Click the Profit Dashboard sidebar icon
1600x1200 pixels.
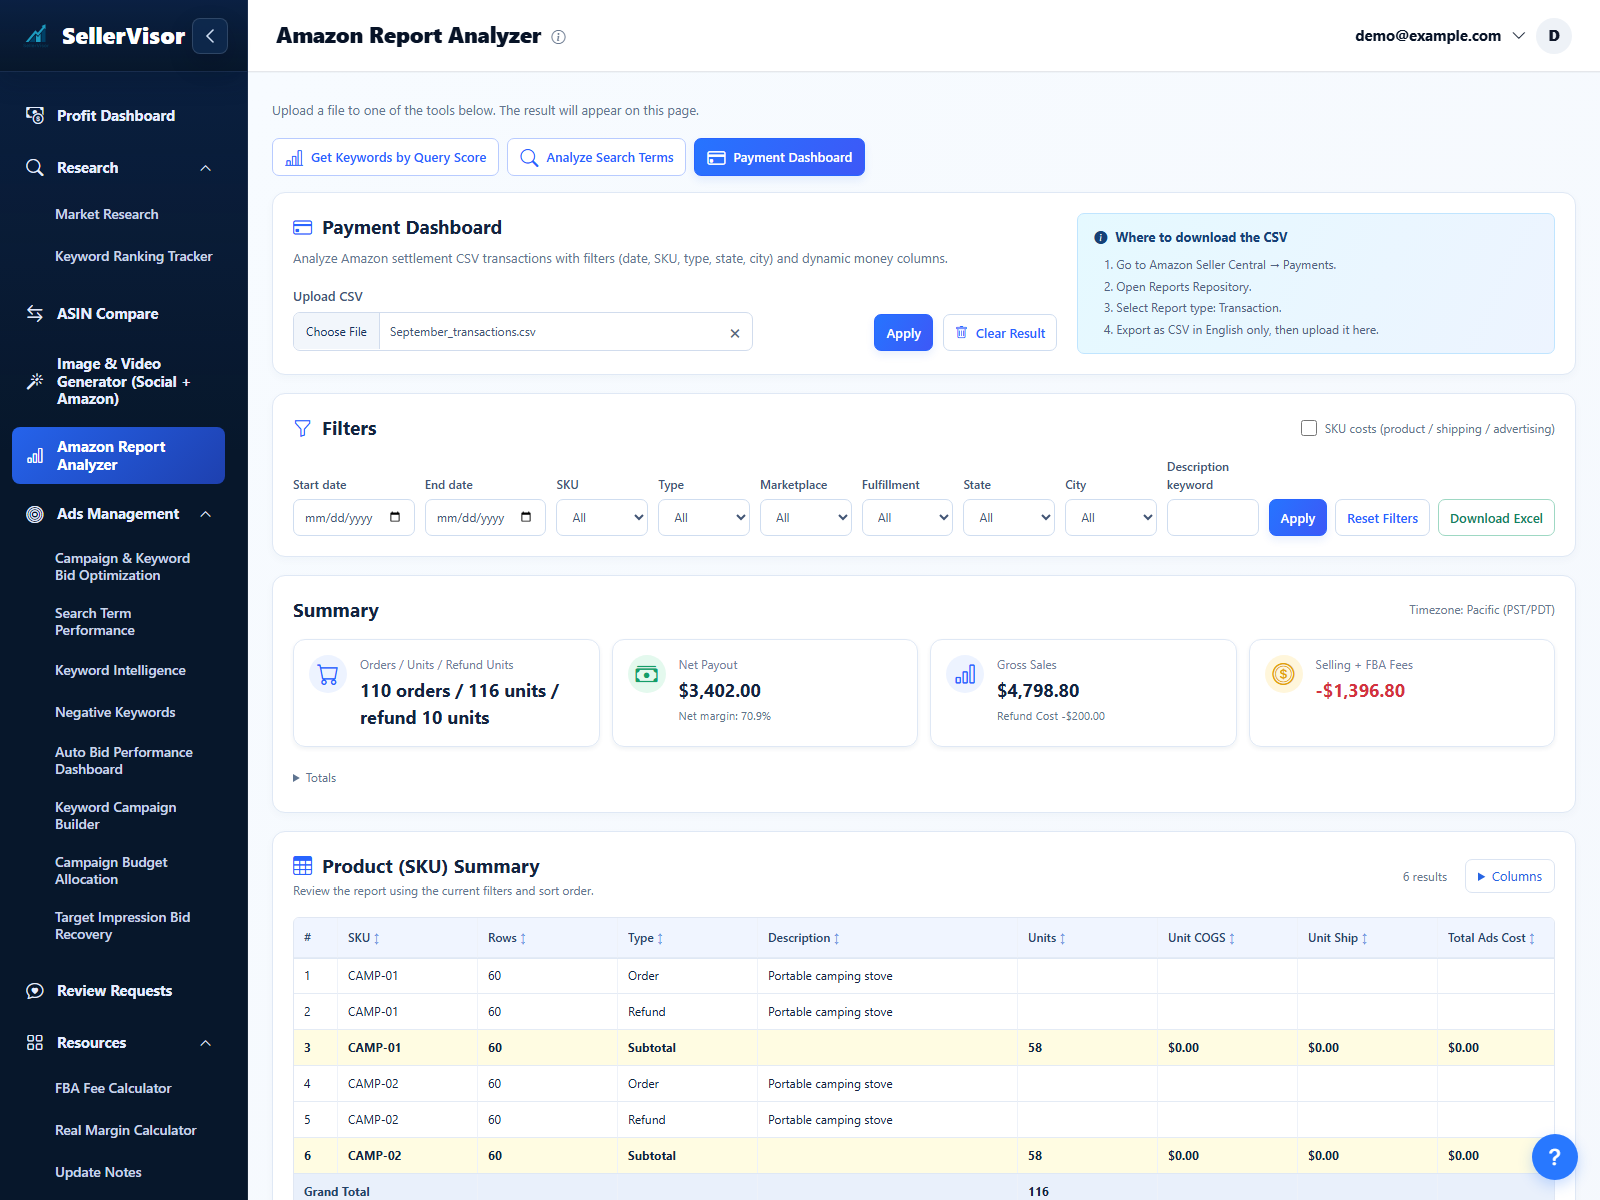pyautogui.click(x=35, y=116)
